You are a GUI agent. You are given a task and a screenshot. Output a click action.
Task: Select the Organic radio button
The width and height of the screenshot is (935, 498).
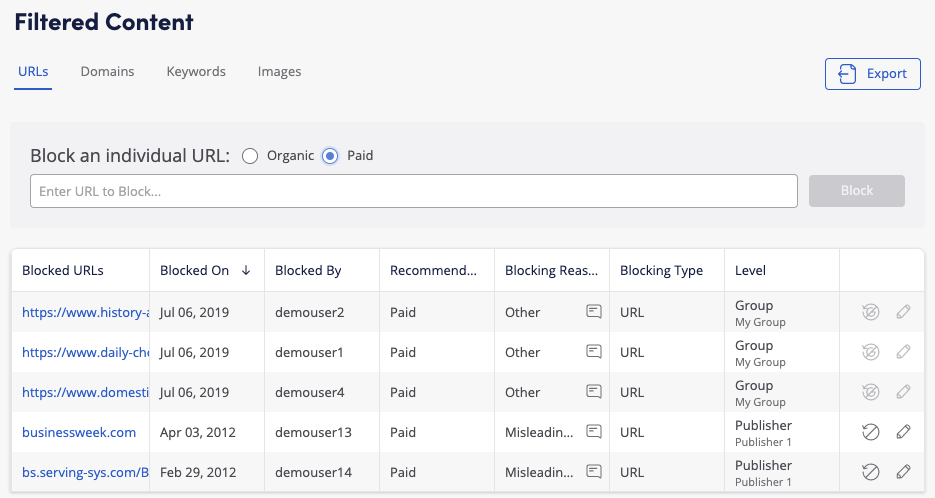250,156
